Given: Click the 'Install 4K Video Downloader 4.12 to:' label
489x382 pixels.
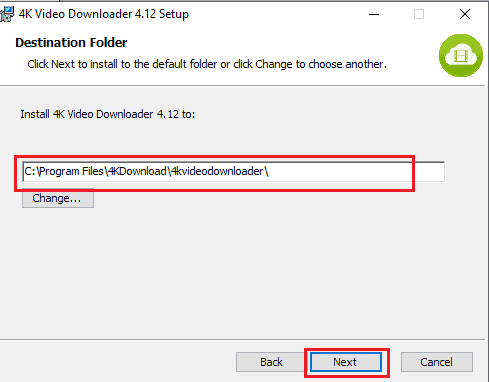Looking at the screenshot, I should (x=108, y=114).
